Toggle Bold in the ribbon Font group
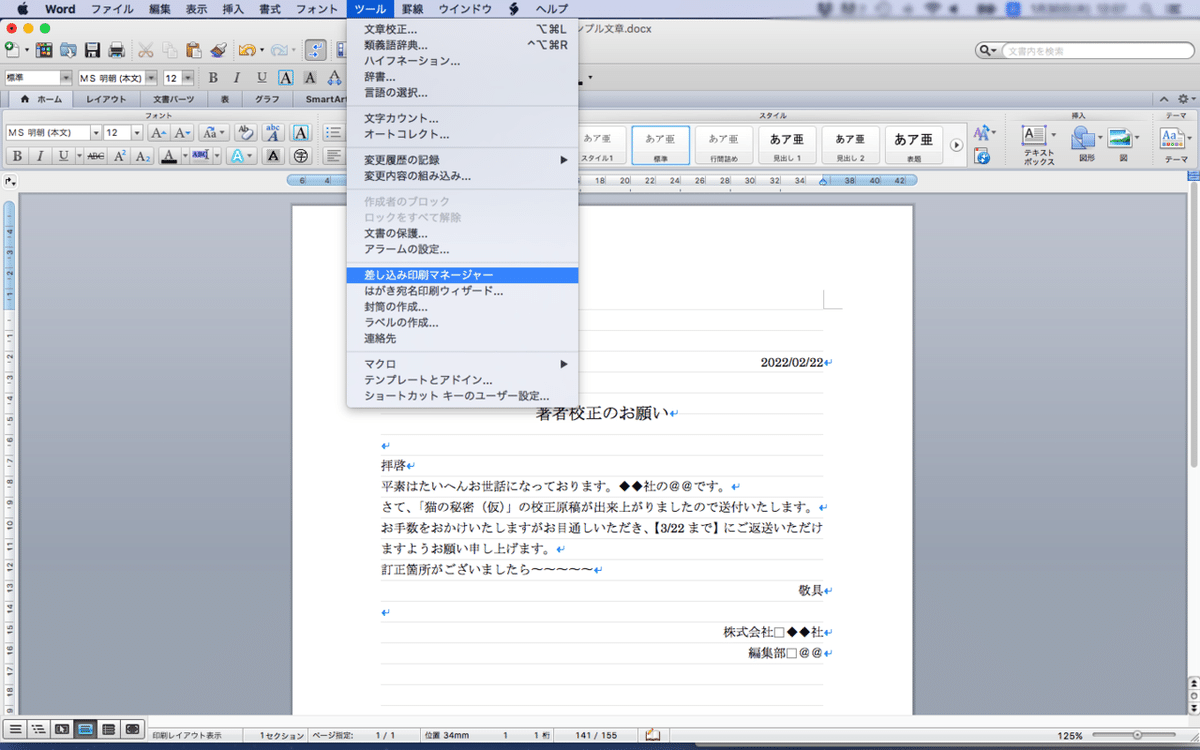 click(16, 156)
